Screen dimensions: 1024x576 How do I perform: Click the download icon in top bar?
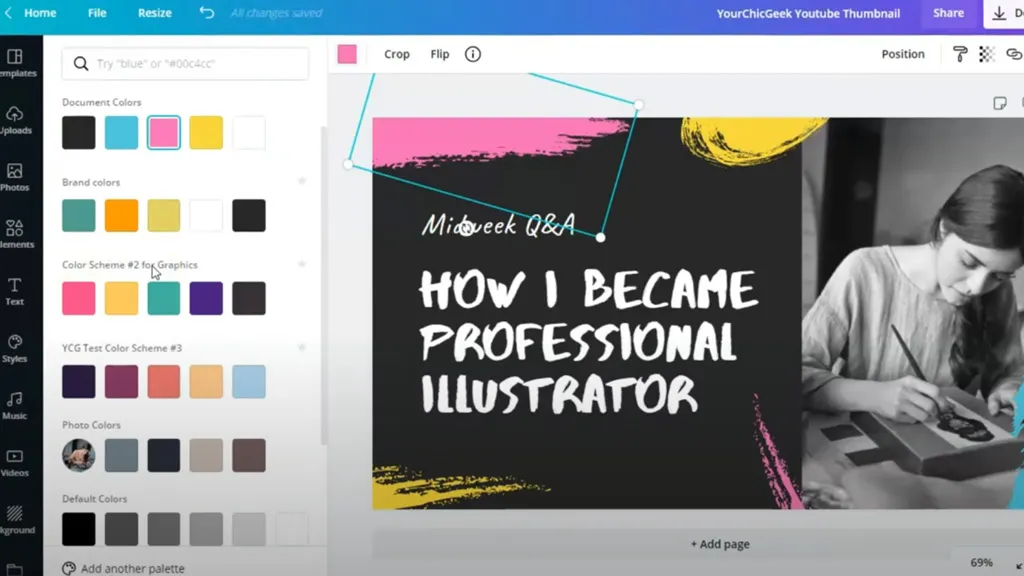pyautogui.click(x=999, y=13)
